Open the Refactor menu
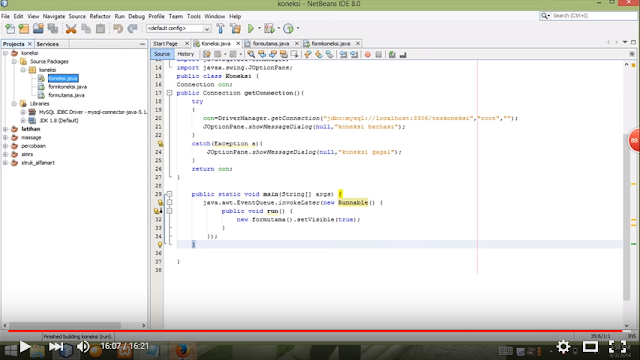This screenshot has width=640, height=360. tap(100, 16)
